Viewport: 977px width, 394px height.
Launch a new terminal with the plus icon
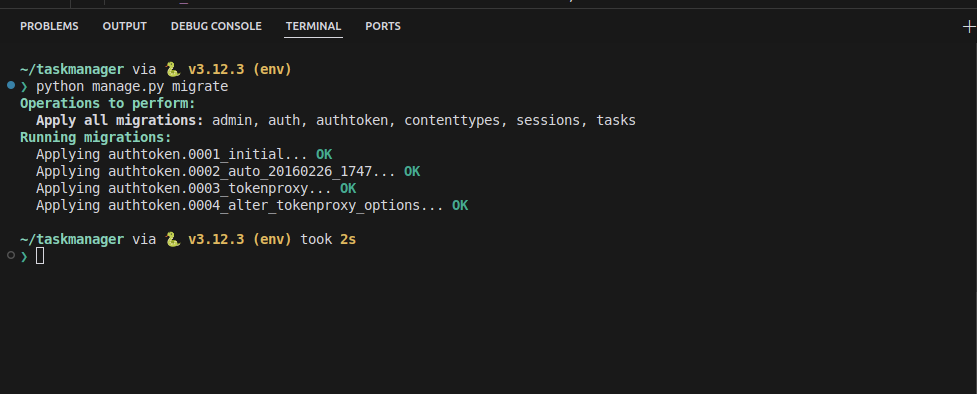click(969, 26)
